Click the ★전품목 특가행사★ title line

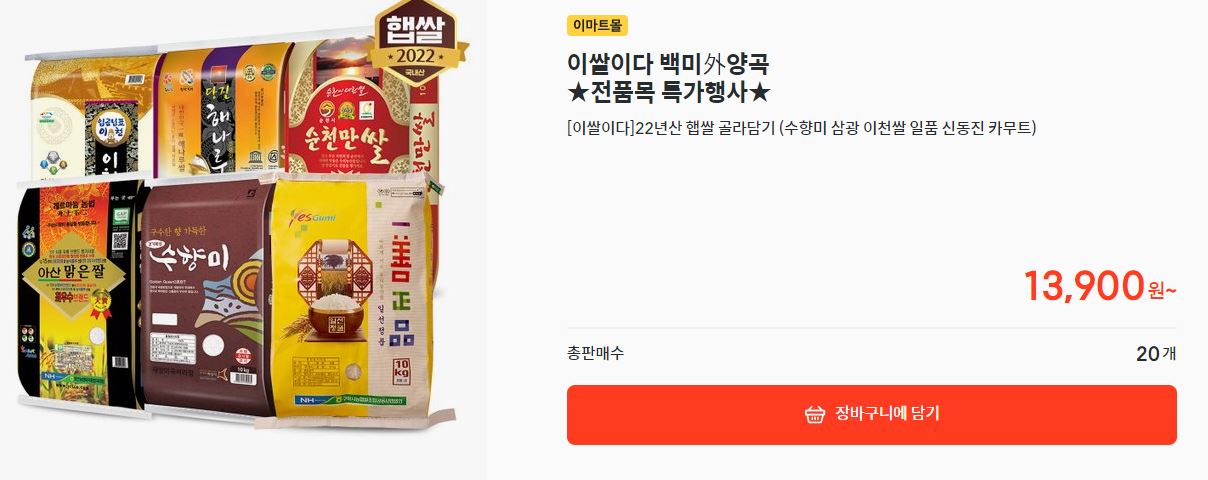click(x=669, y=93)
